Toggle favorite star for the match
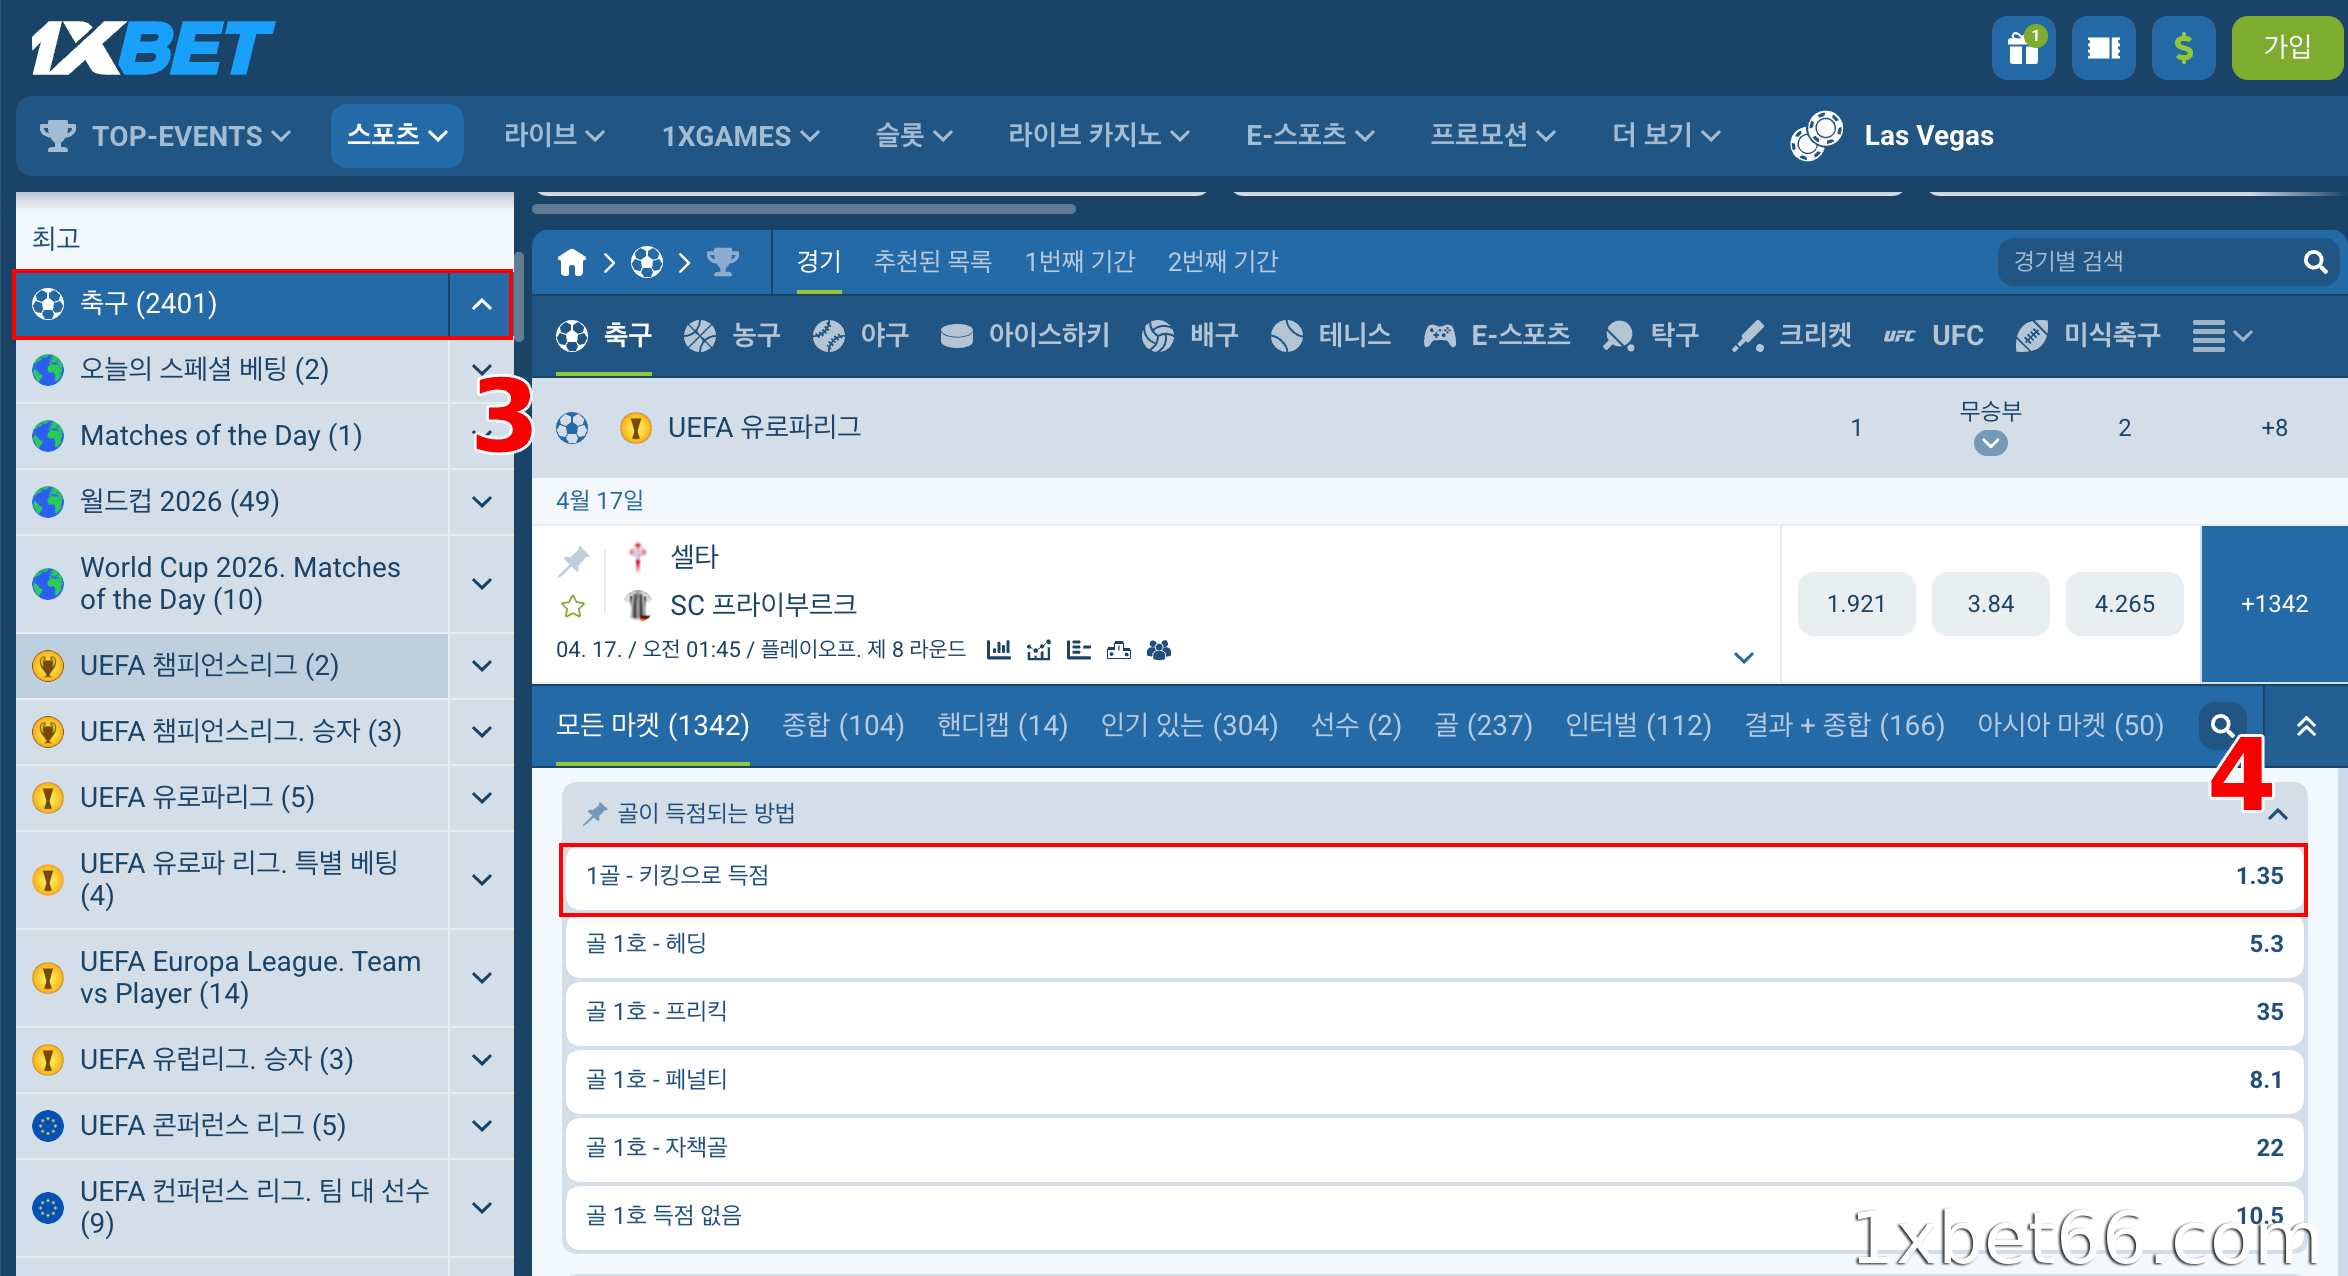 tap(573, 606)
